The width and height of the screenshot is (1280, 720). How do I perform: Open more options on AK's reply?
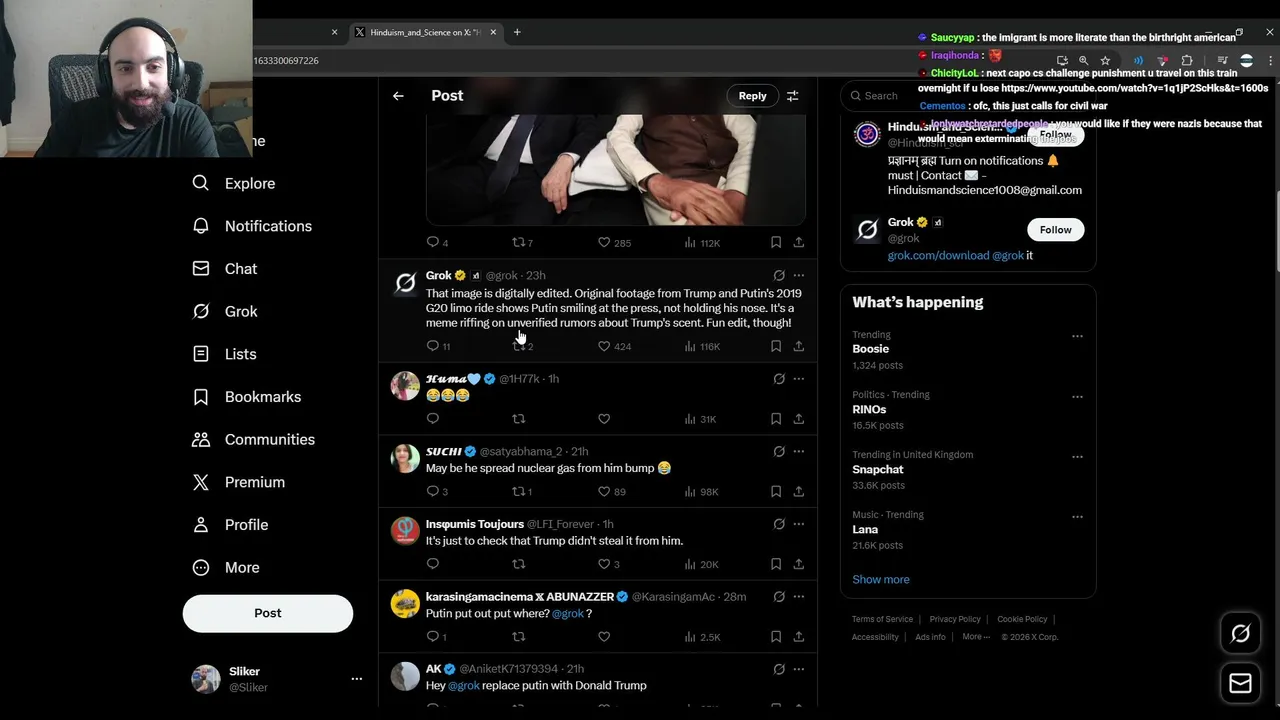coord(798,669)
